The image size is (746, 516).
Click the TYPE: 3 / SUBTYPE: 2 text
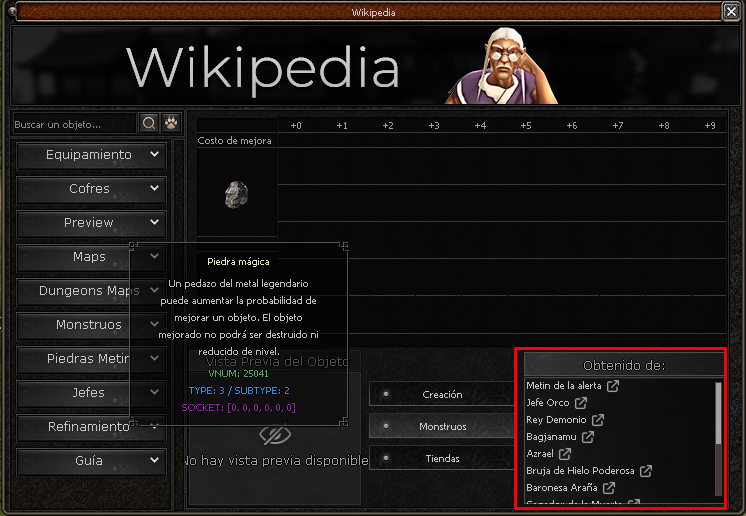click(239, 391)
